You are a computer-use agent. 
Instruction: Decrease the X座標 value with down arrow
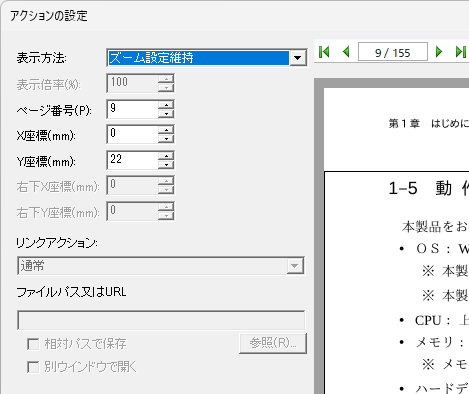166,139
